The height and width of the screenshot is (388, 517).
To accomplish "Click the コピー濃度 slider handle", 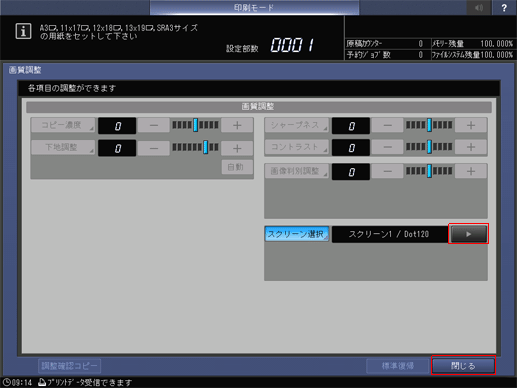I will [x=196, y=125].
